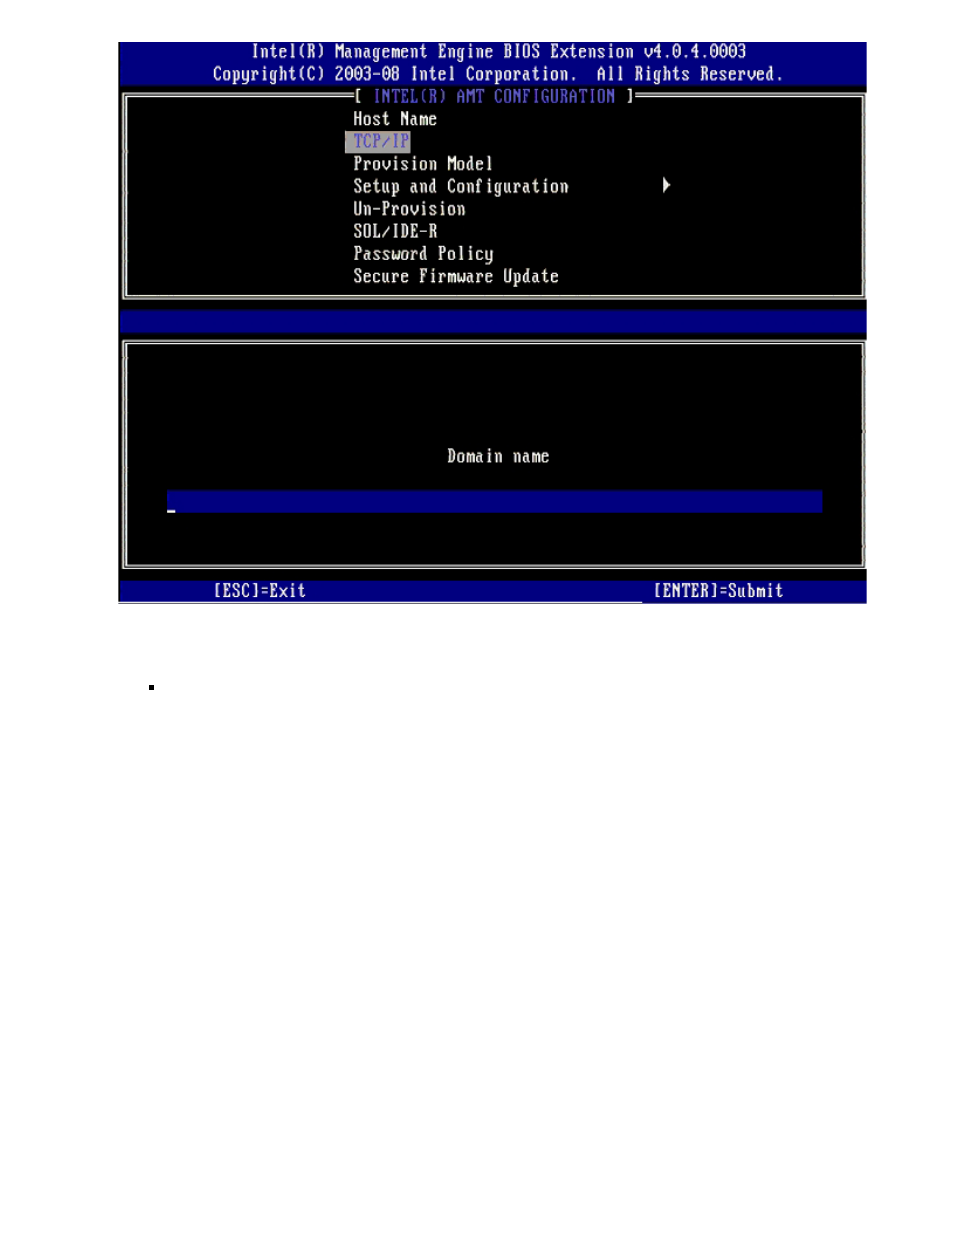Click the [ESC]=Exit hint

tap(259, 591)
